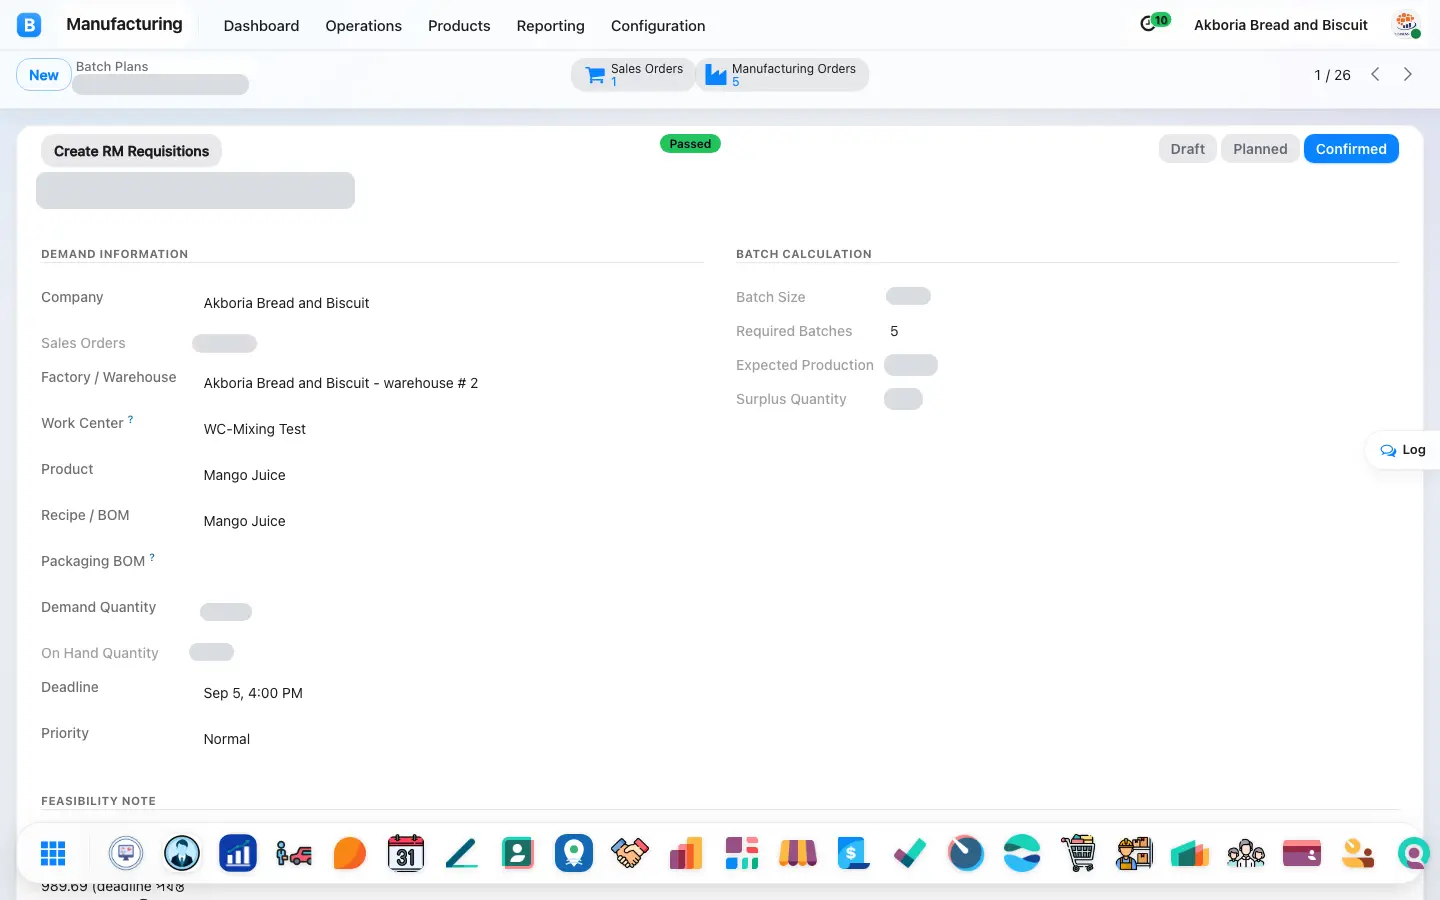Open the Priority field set to Normal

click(227, 739)
